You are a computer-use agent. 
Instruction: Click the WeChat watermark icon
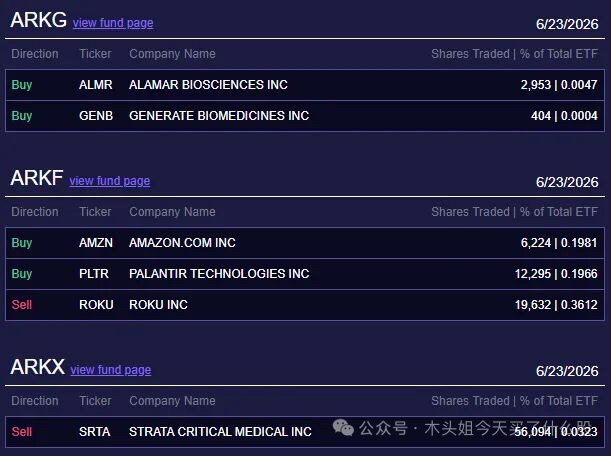(x=343, y=428)
